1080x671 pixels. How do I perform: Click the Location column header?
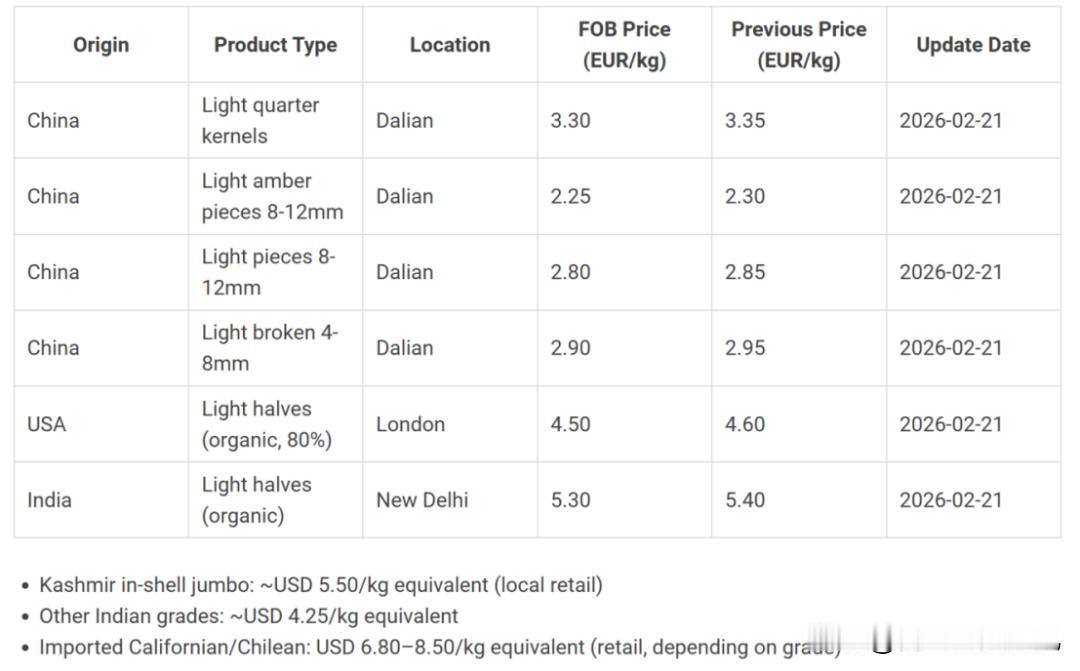pos(450,45)
